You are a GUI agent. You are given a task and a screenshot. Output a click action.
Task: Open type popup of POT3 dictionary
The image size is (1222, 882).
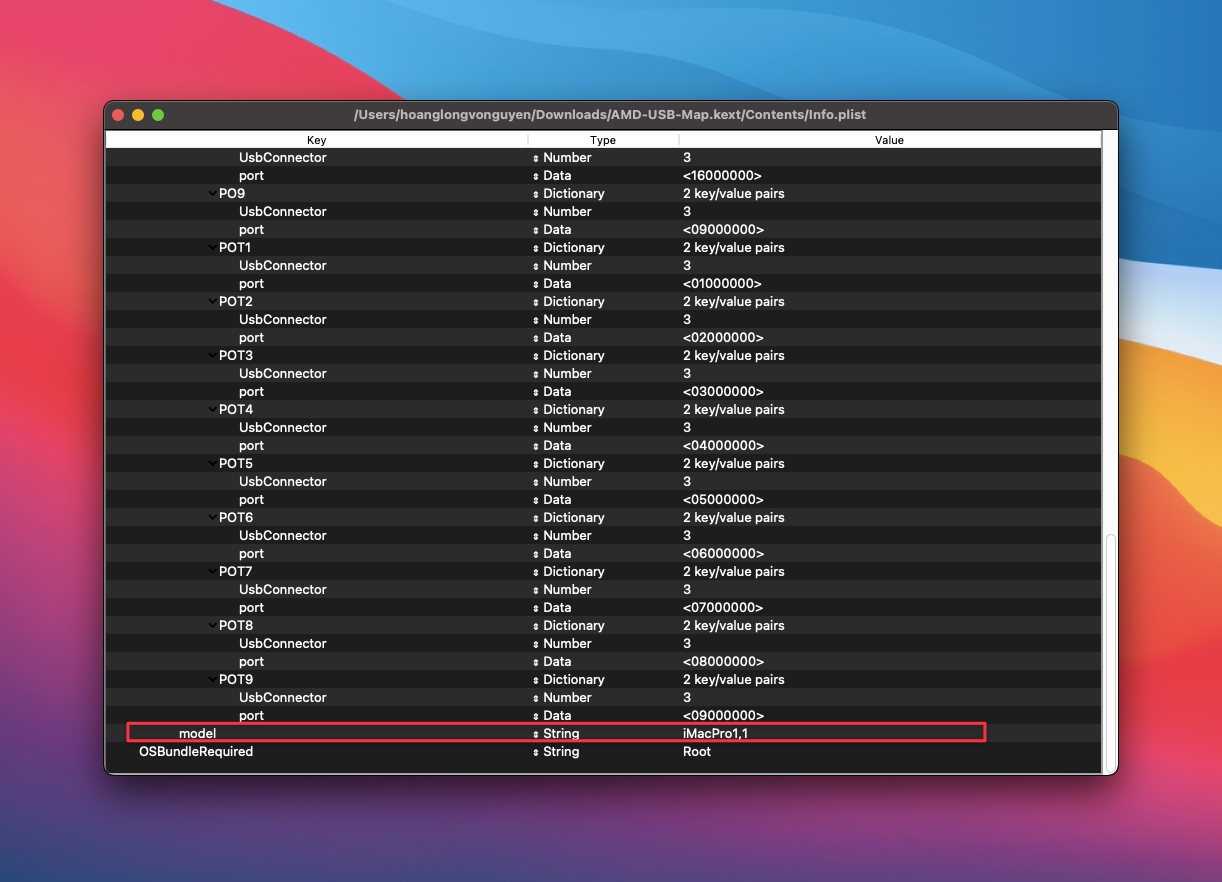click(x=536, y=356)
